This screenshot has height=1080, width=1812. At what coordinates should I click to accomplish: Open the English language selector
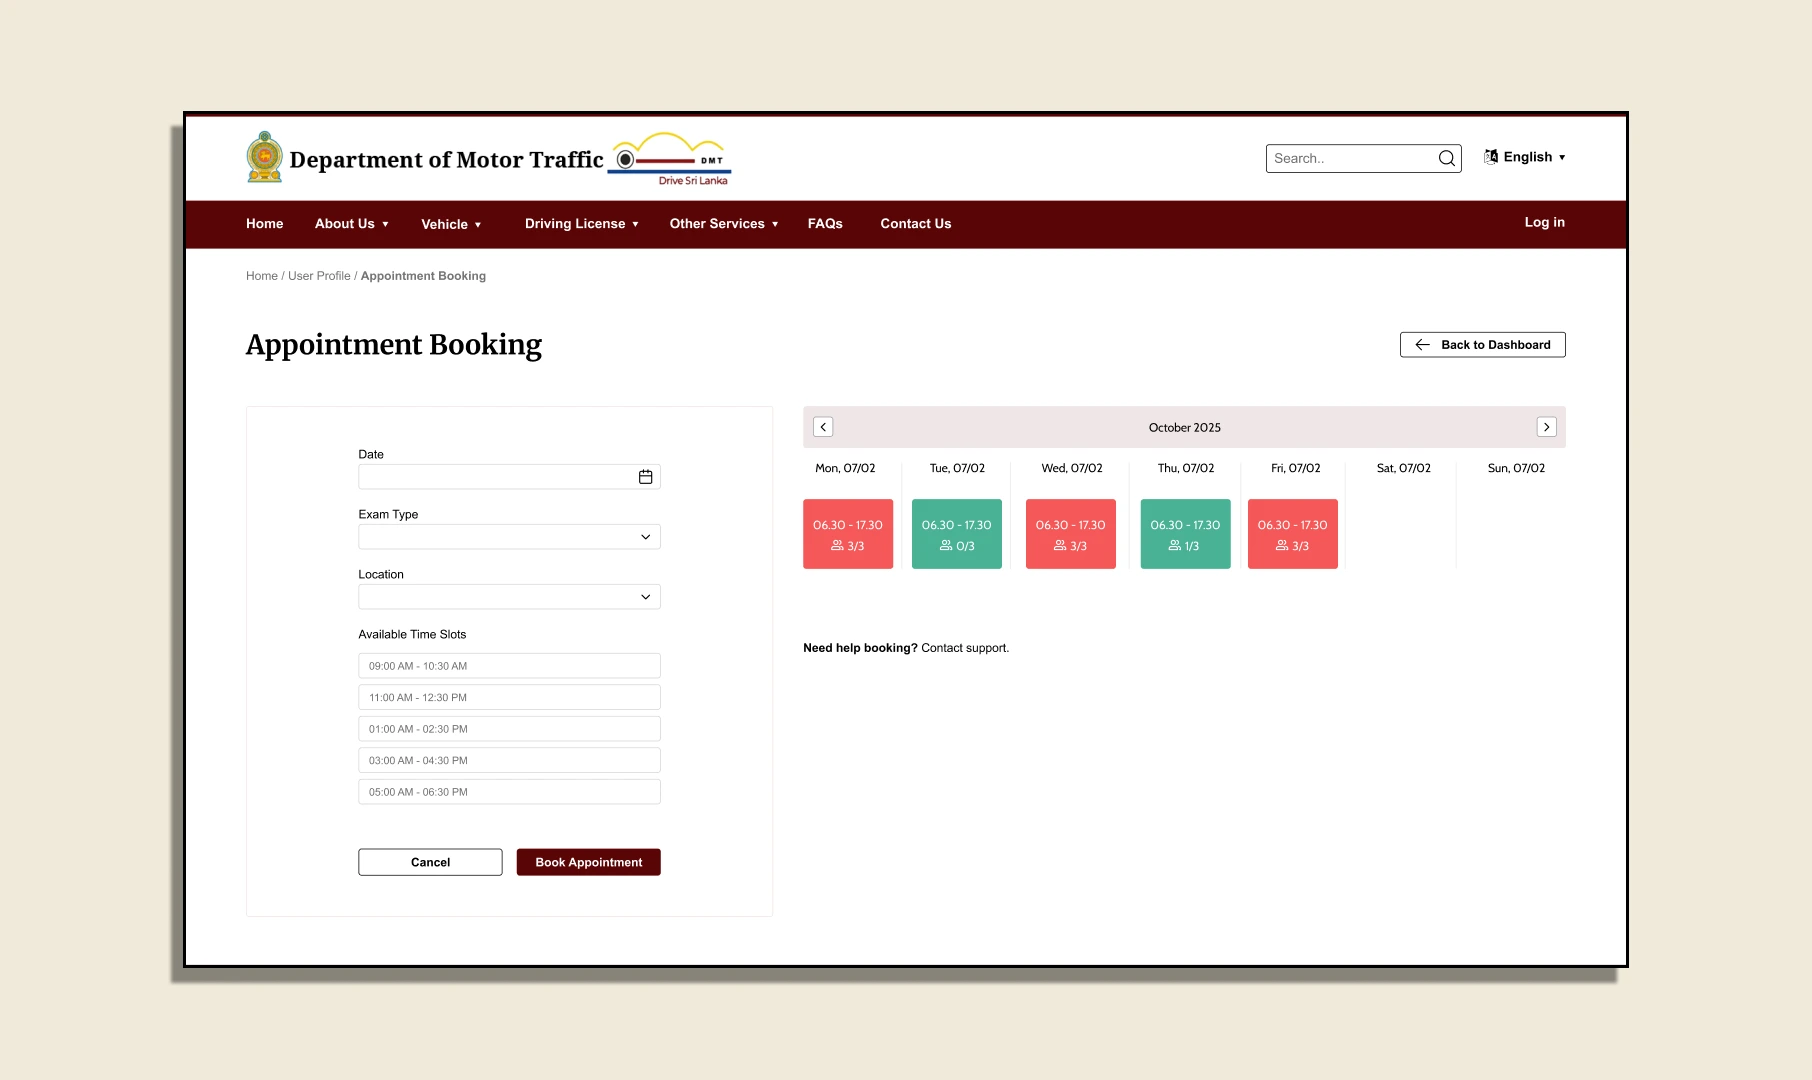pos(1525,157)
